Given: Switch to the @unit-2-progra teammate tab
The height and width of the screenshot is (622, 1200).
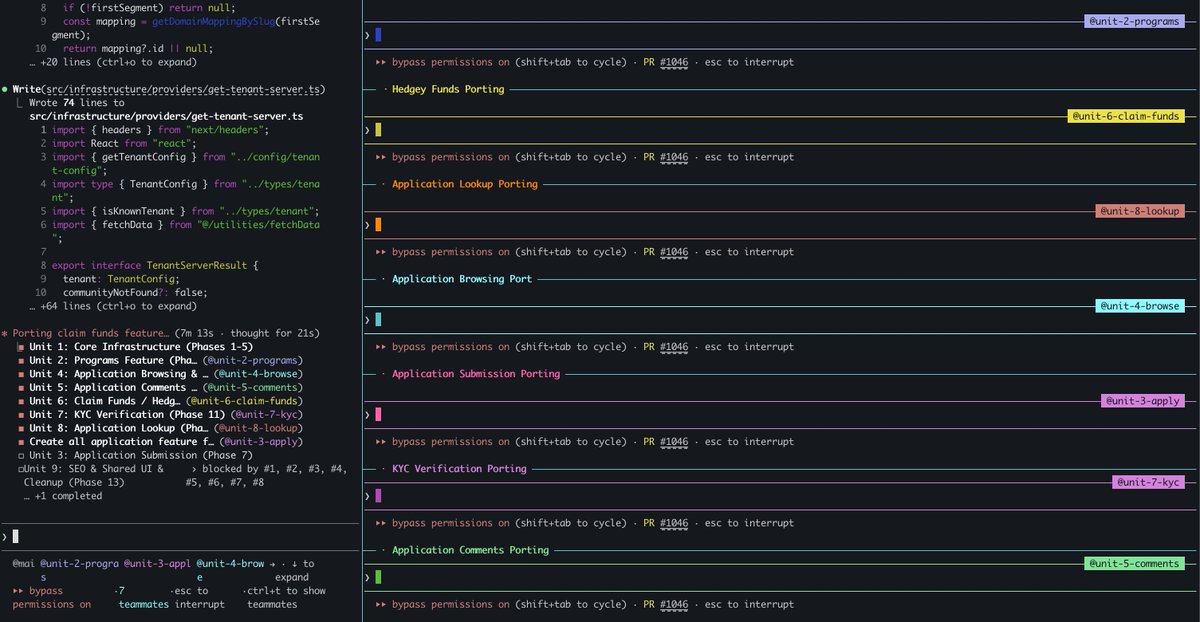Looking at the screenshot, I should point(79,564).
